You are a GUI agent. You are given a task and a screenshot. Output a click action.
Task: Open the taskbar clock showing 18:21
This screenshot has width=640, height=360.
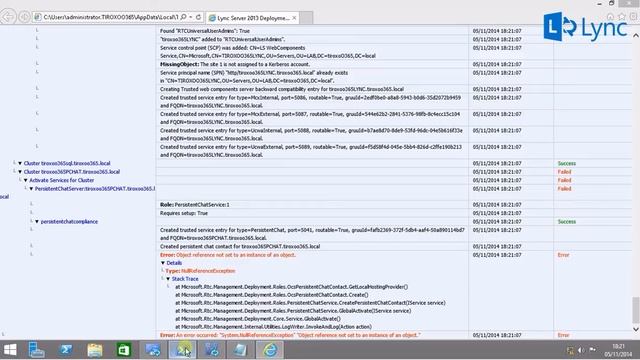618,350
